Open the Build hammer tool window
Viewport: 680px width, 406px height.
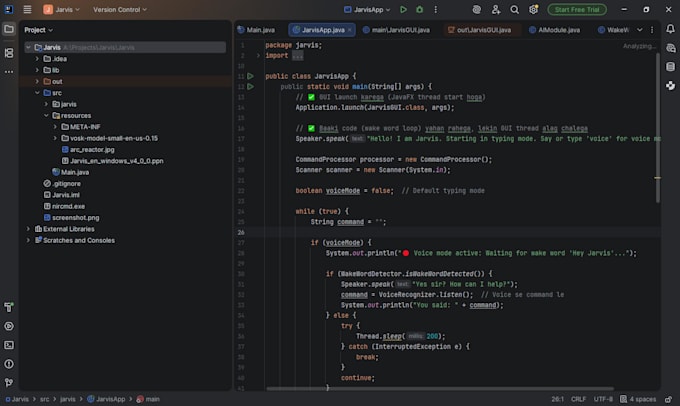pyautogui.click(x=9, y=307)
